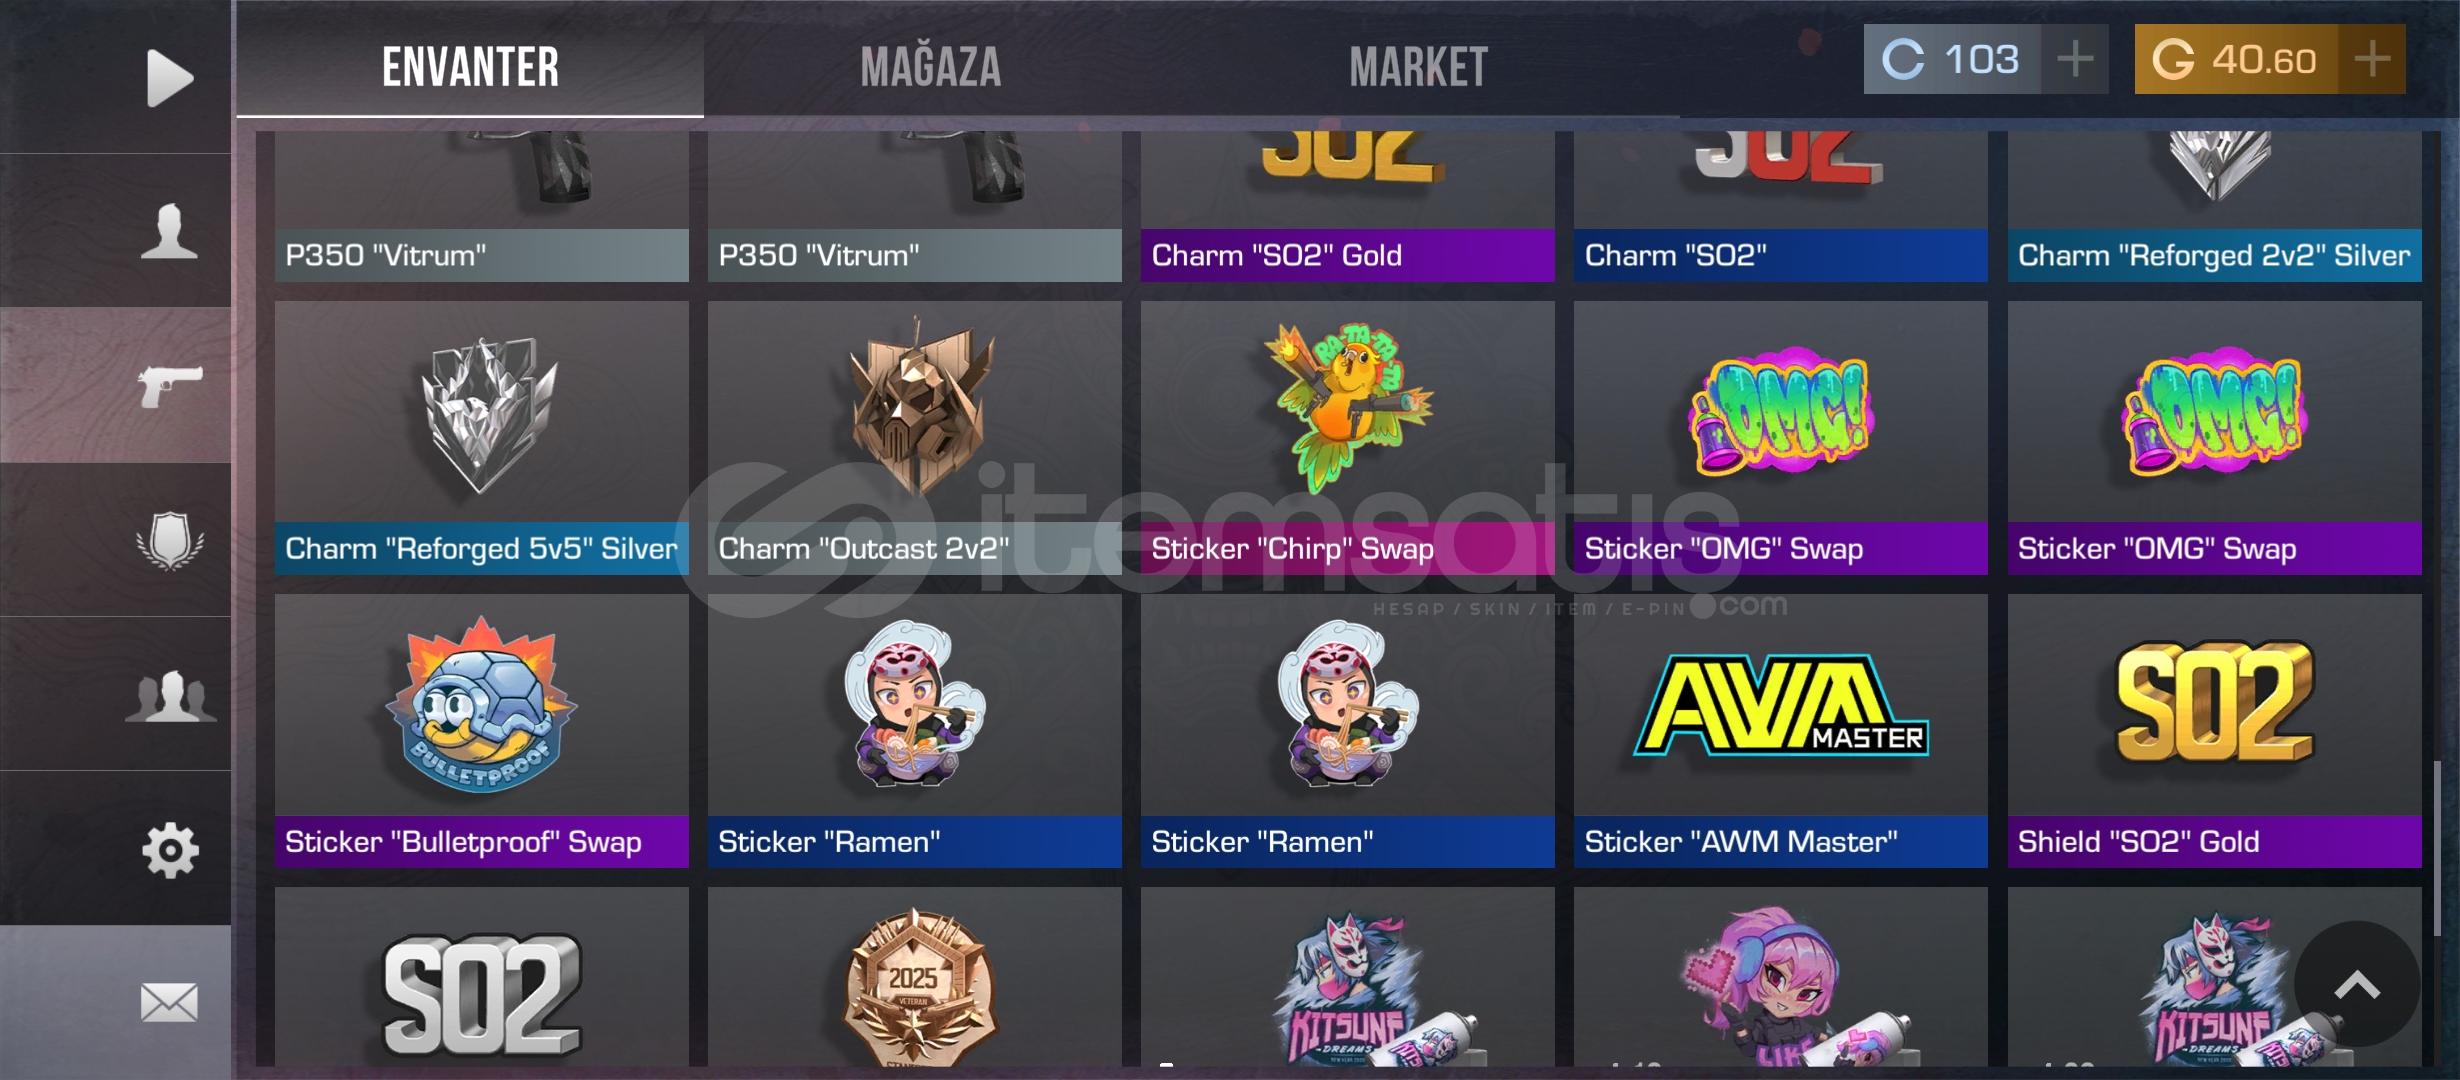Open the profile silhouette icon
The image size is (2460, 1080).
click(169, 231)
